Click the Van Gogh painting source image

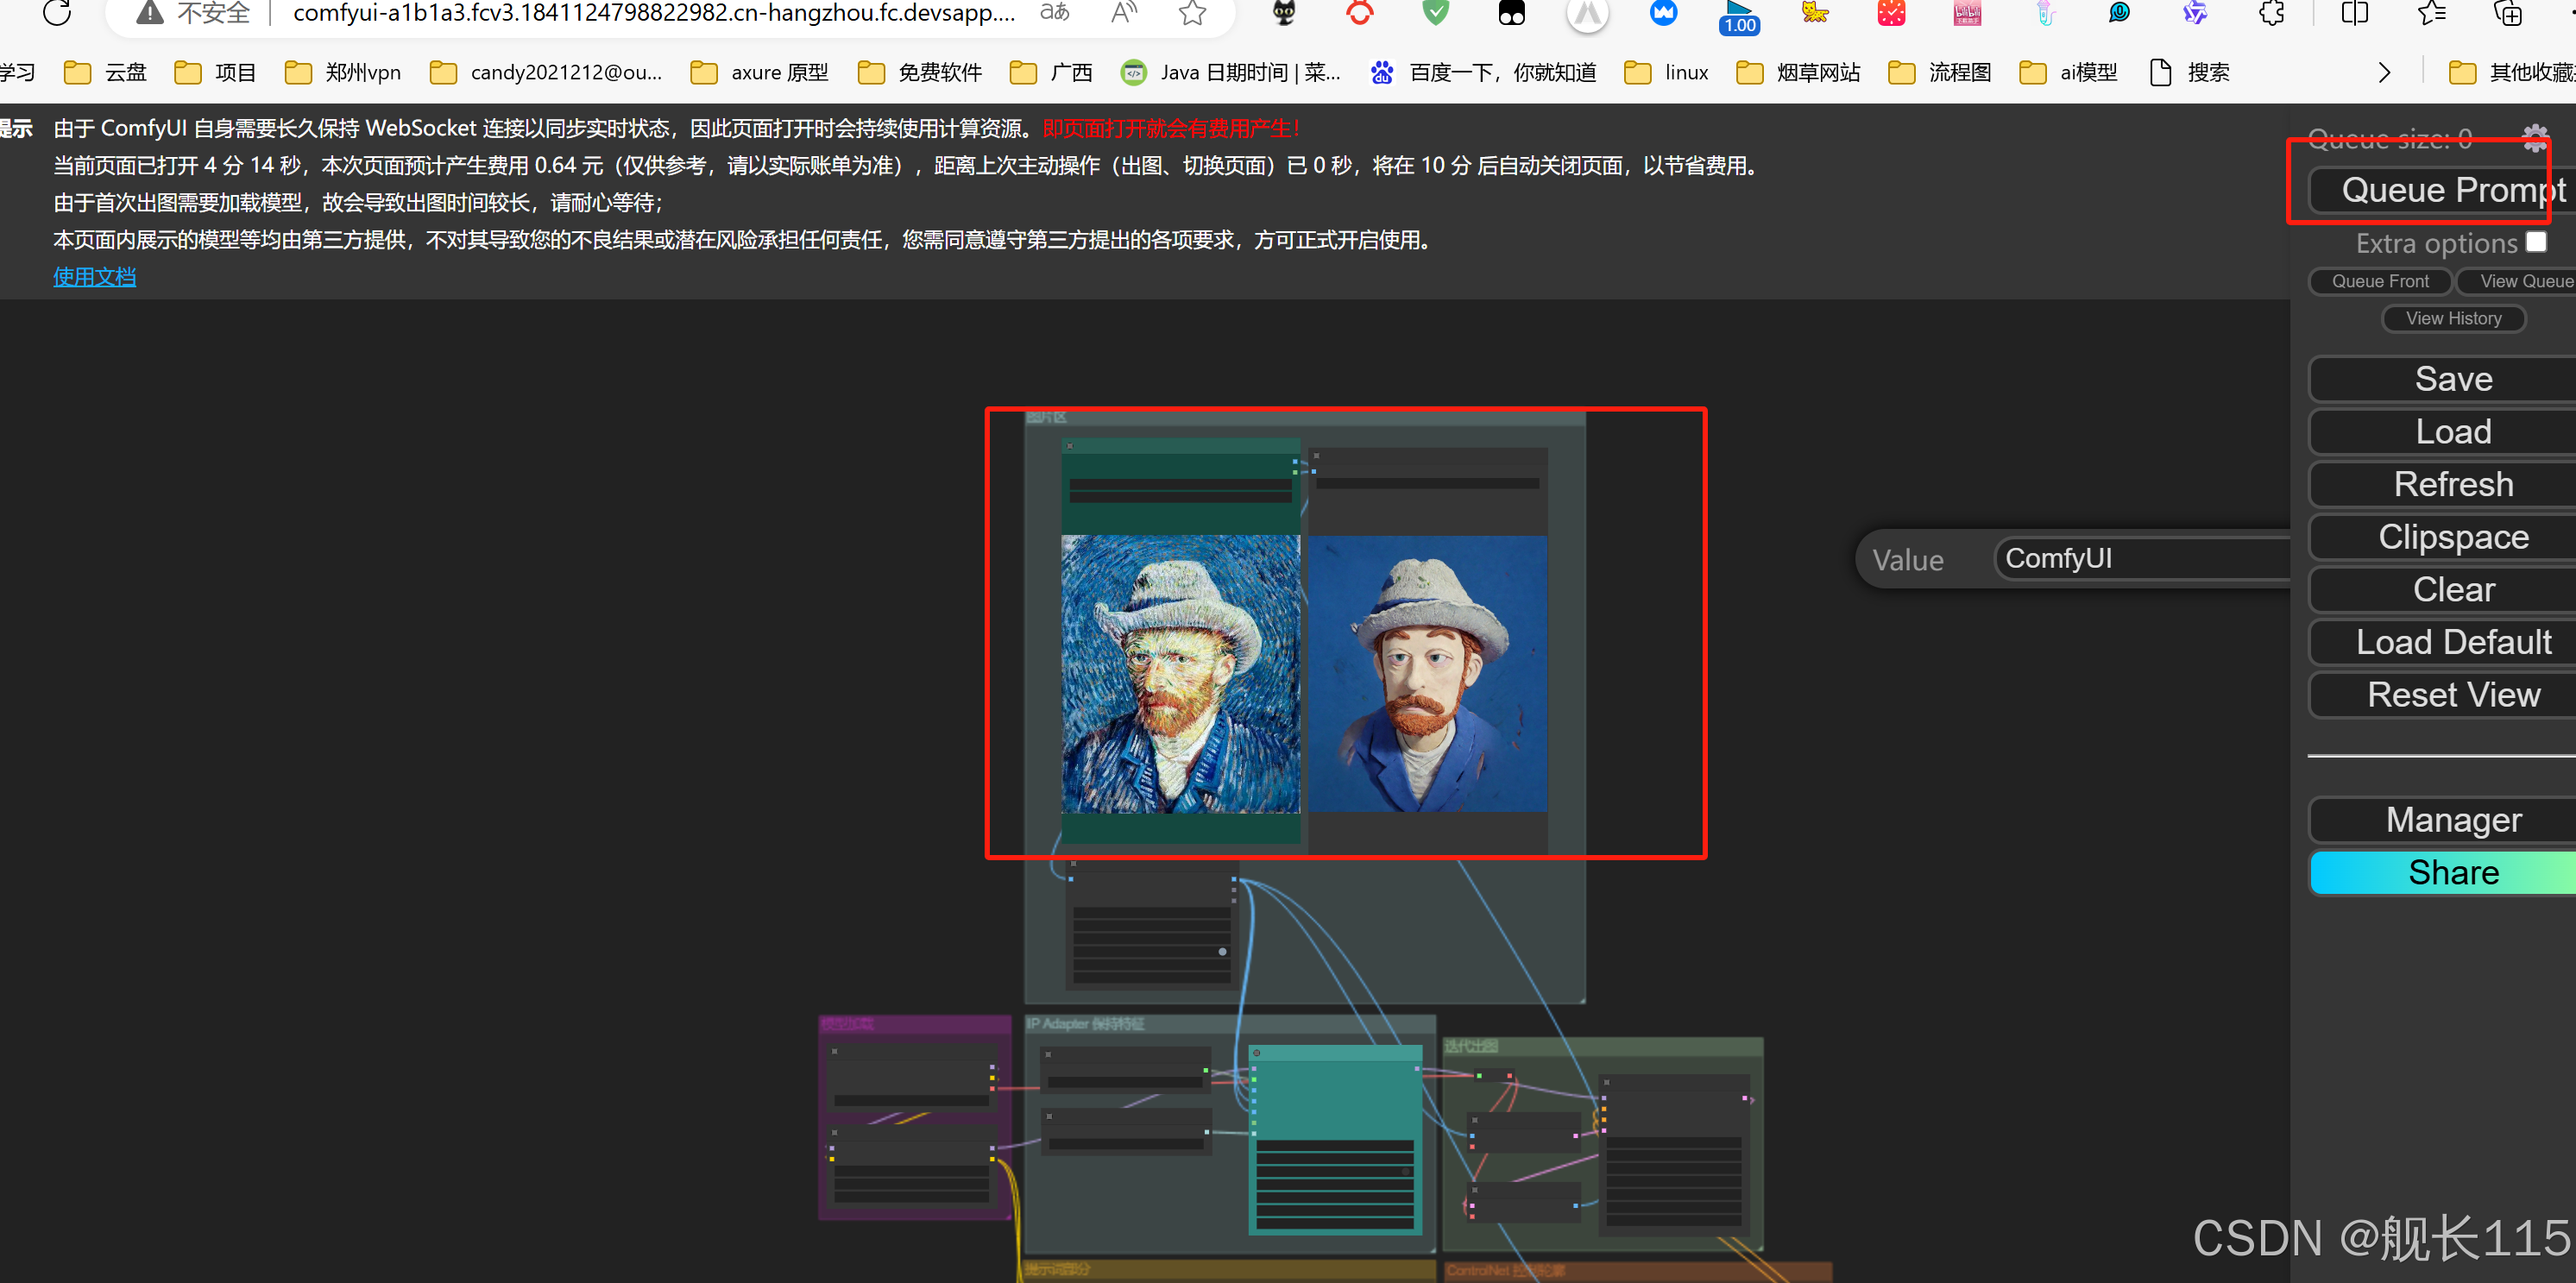tap(1180, 673)
